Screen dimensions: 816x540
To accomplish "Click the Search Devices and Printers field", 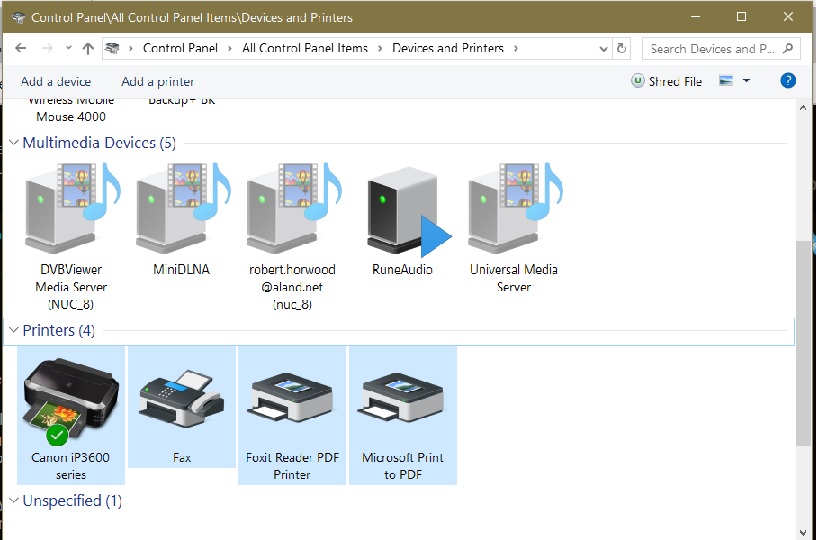I will coord(721,48).
